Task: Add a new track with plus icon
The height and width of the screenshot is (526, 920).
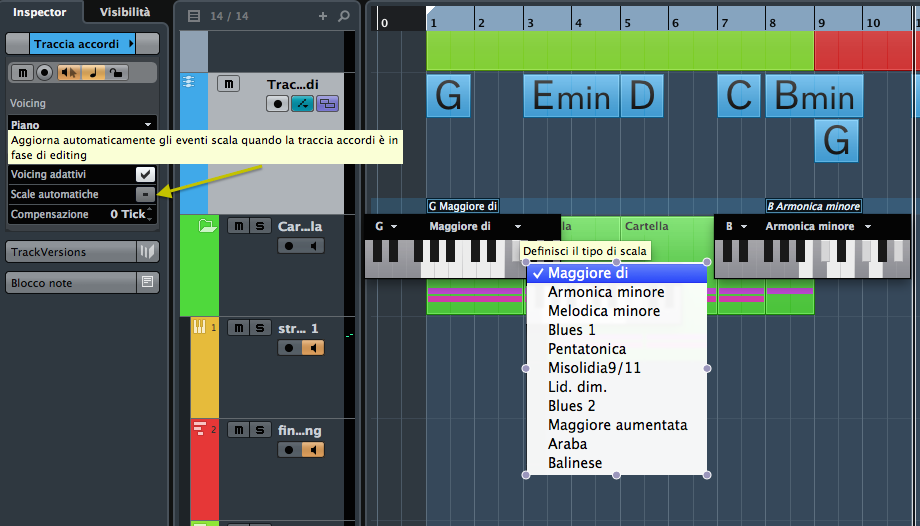Action: pyautogui.click(x=323, y=16)
